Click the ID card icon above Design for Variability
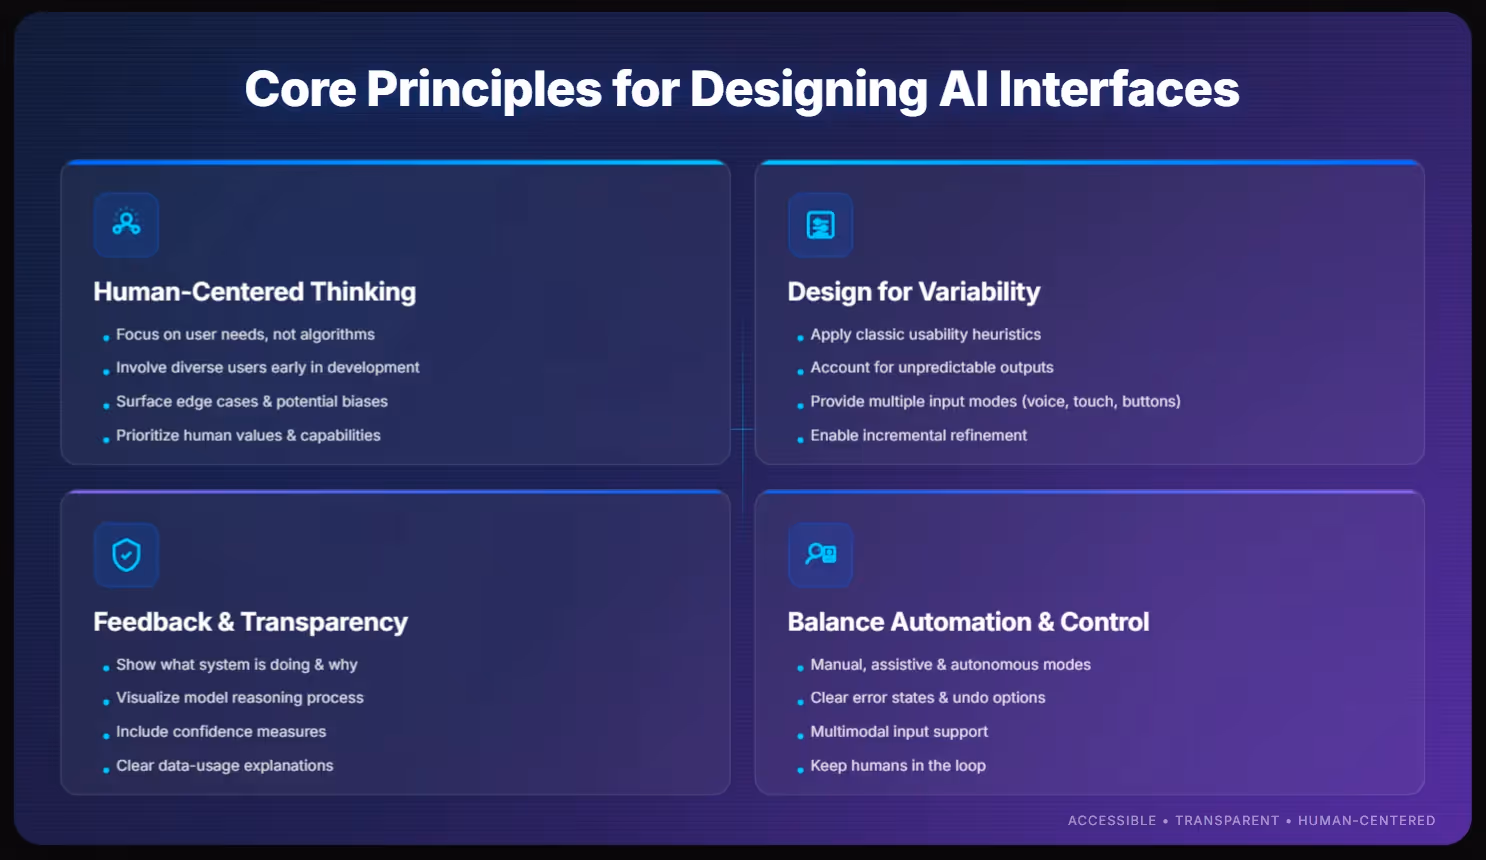 pyautogui.click(x=820, y=225)
